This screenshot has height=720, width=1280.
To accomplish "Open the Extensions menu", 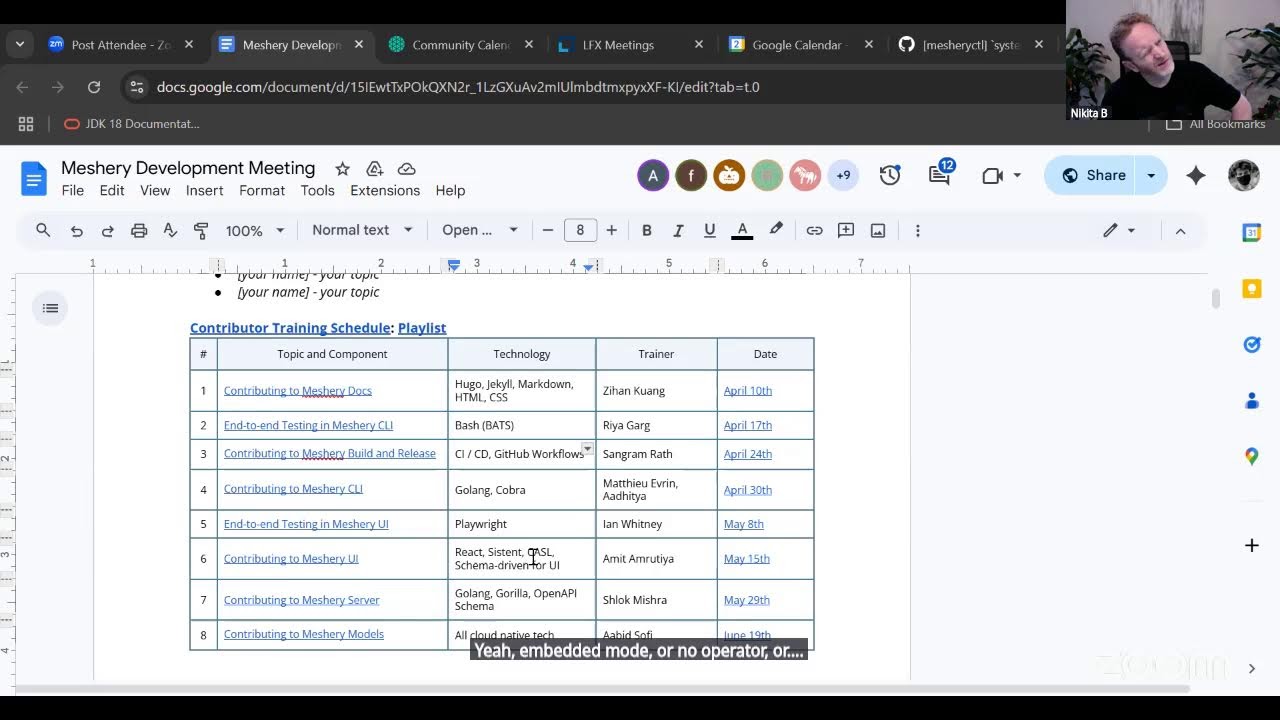I will pyautogui.click(x=385, y=190).
